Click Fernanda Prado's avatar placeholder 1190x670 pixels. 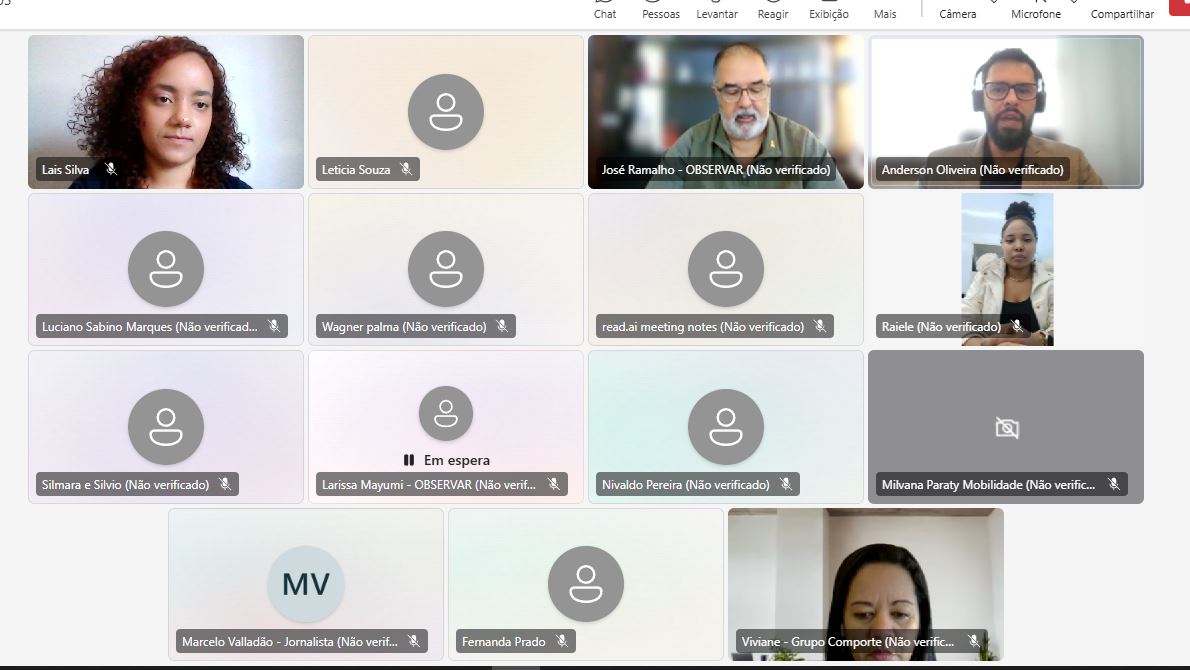coord(586,584)
